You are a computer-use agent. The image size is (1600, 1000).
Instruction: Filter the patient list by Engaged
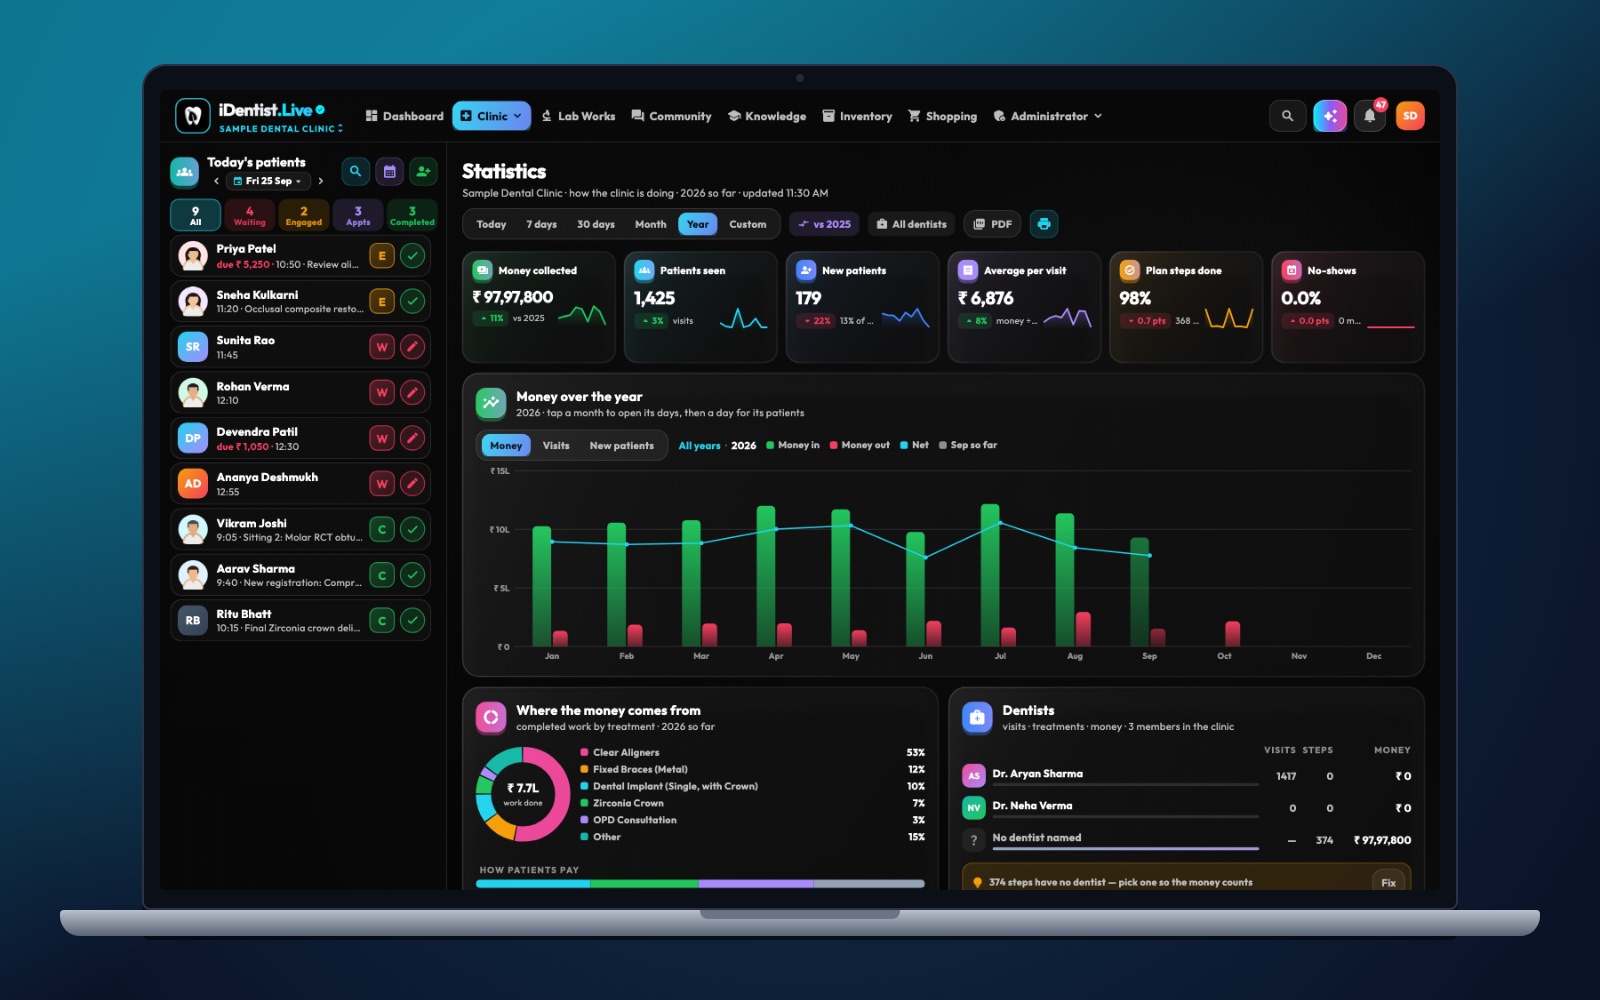(304, 215)
